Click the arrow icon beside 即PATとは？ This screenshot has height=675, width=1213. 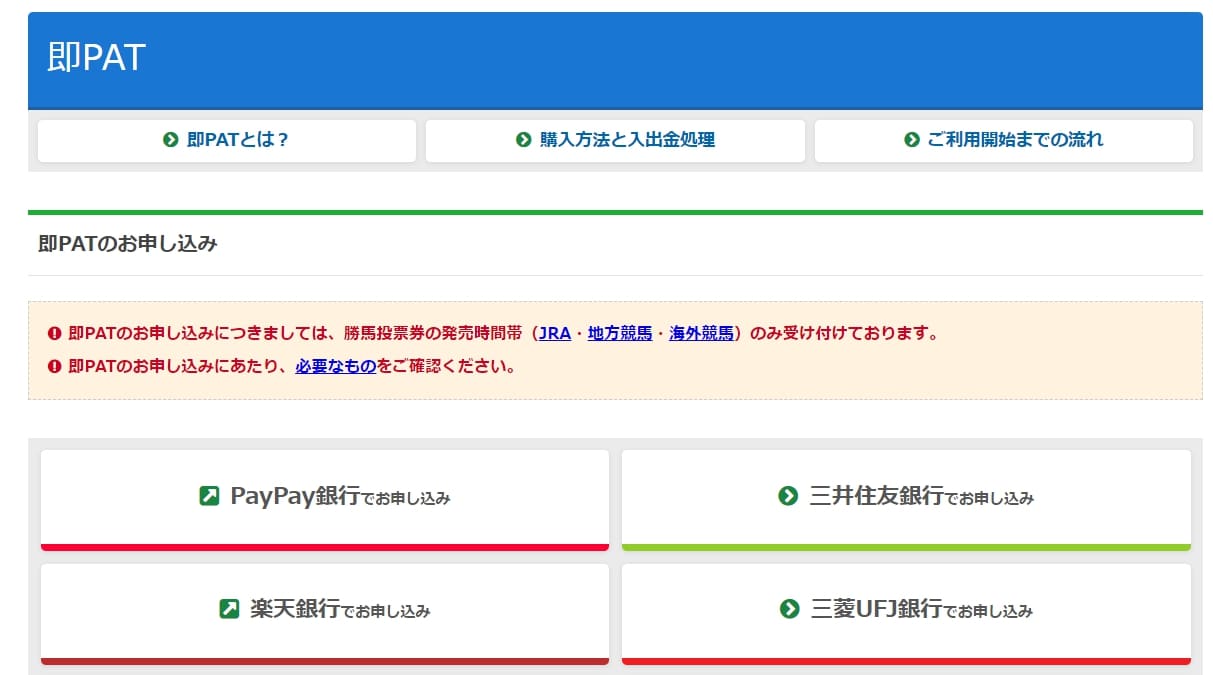(171, 140)
